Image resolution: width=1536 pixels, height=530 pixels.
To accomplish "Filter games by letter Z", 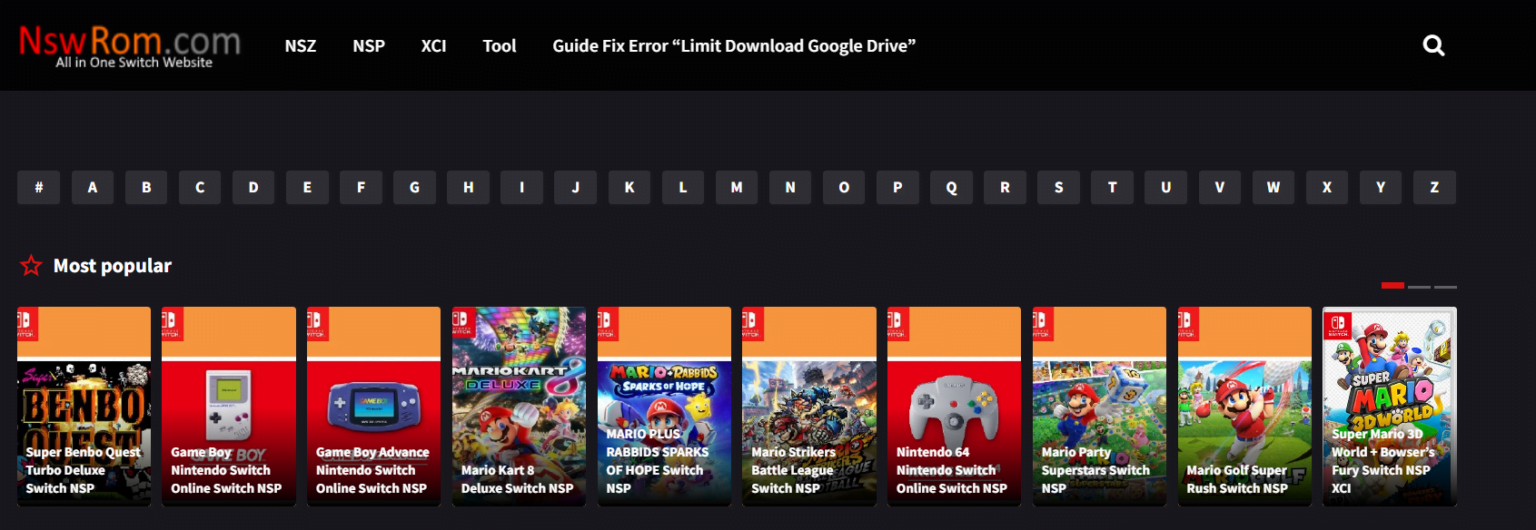I will pyautogui.click(x=1434, y=187).
